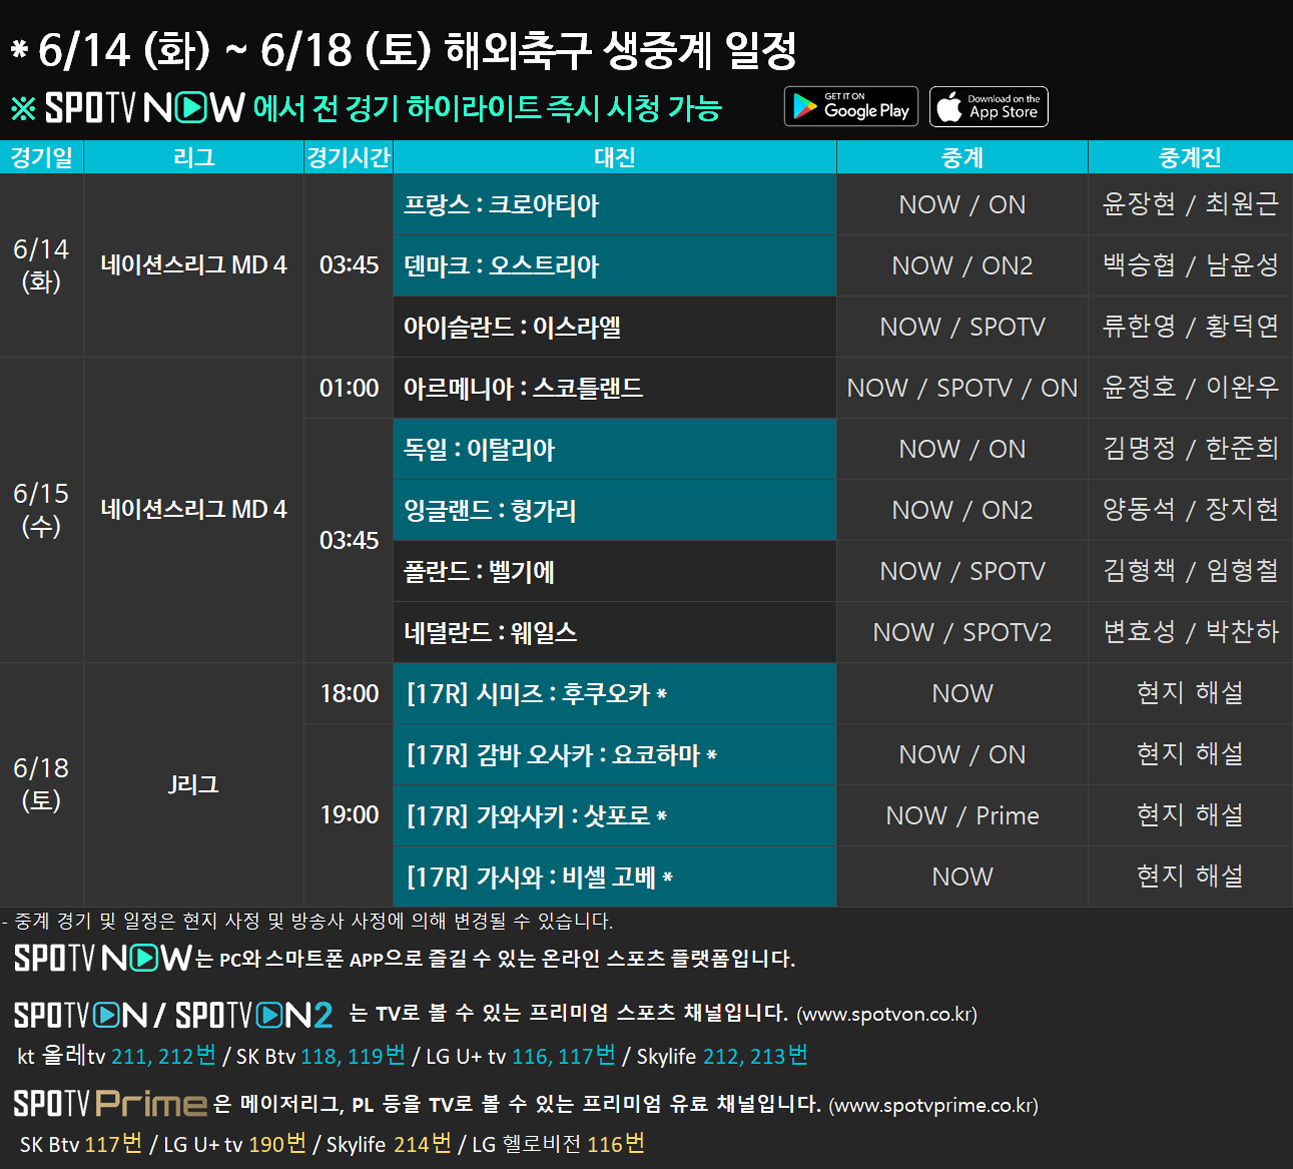Open the www.spotvprime.co.kr link
The width and height of the screenshot is (1293, 1169).
[934, 1105]
